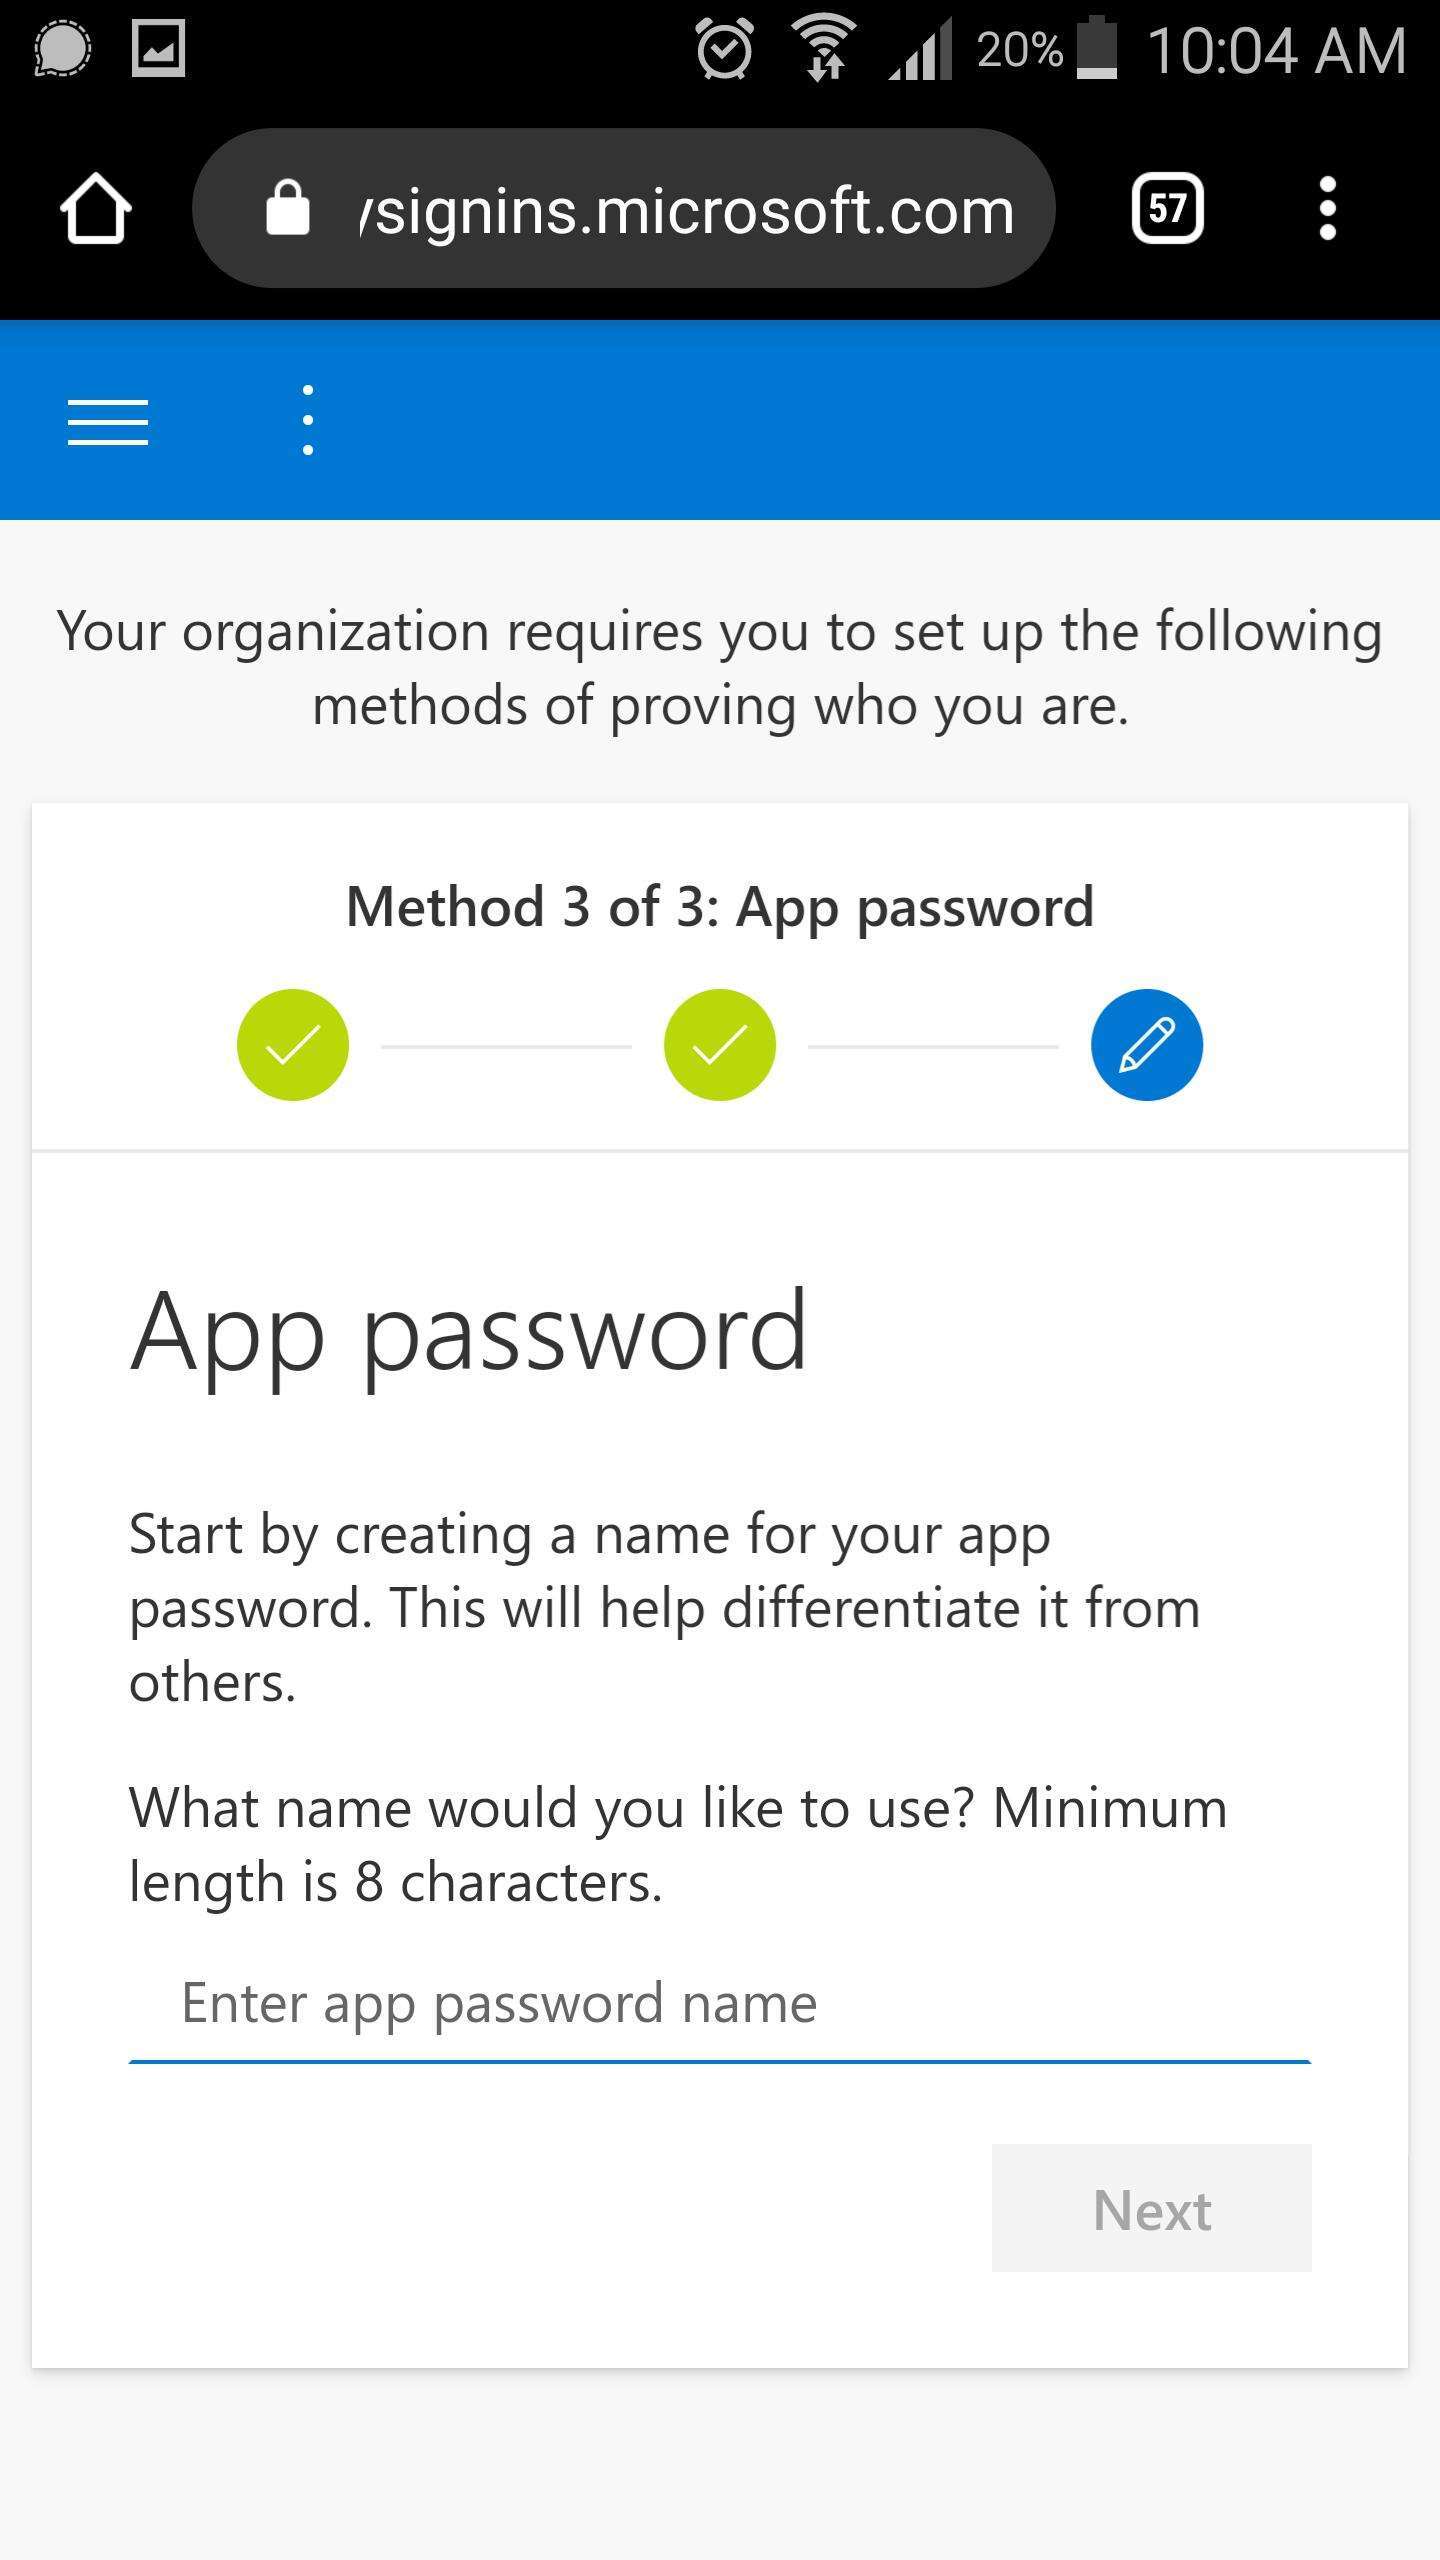Tap the battery indicator icon

pyautogui.click(x=1097, y=47)
